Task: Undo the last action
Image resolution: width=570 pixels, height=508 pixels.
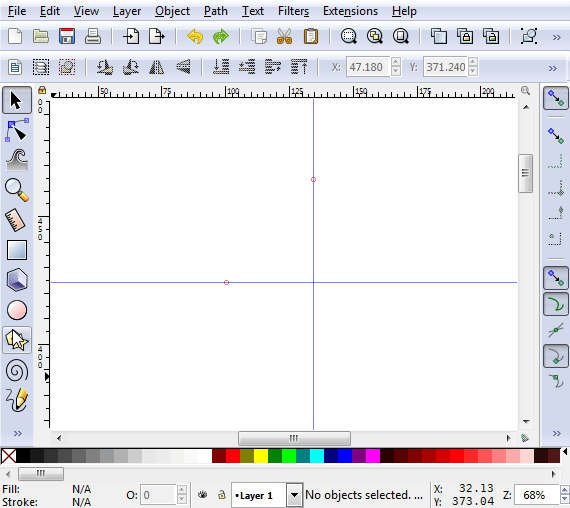Action: pyautogui.click(x=195, y=36)
